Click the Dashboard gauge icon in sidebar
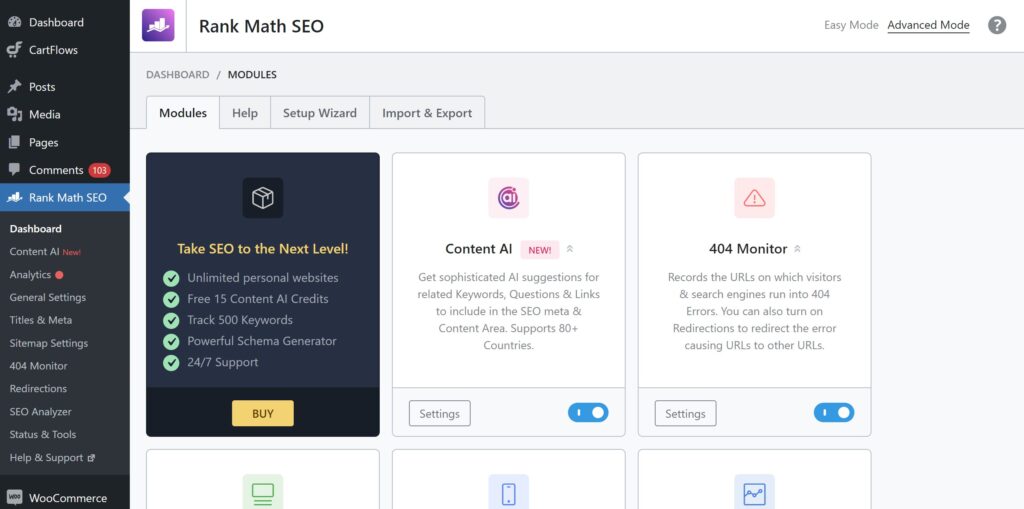The image size is (1024, 509). (14, 22)
